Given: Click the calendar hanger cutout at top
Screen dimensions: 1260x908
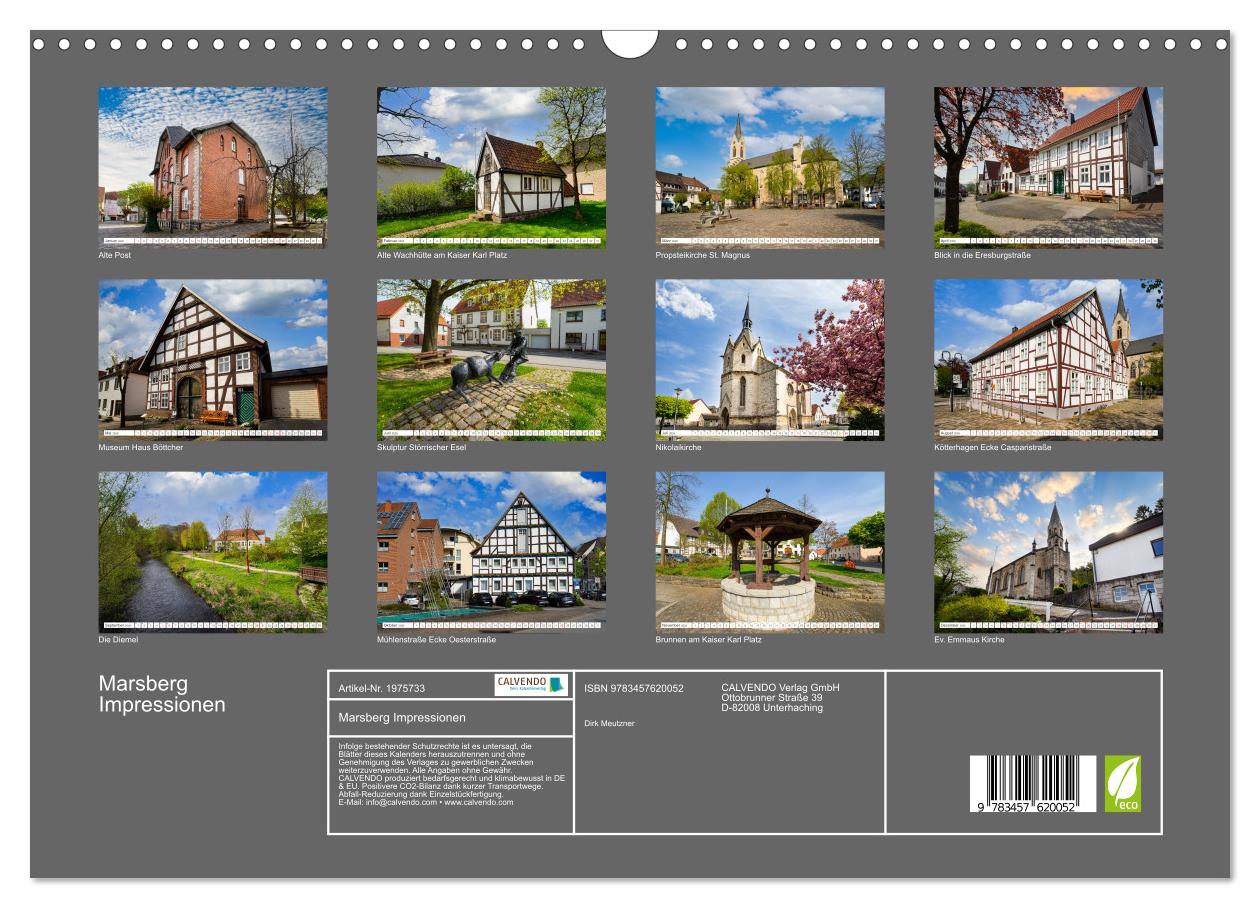Looking at the screenshot, I should click(x=630, y=44).
